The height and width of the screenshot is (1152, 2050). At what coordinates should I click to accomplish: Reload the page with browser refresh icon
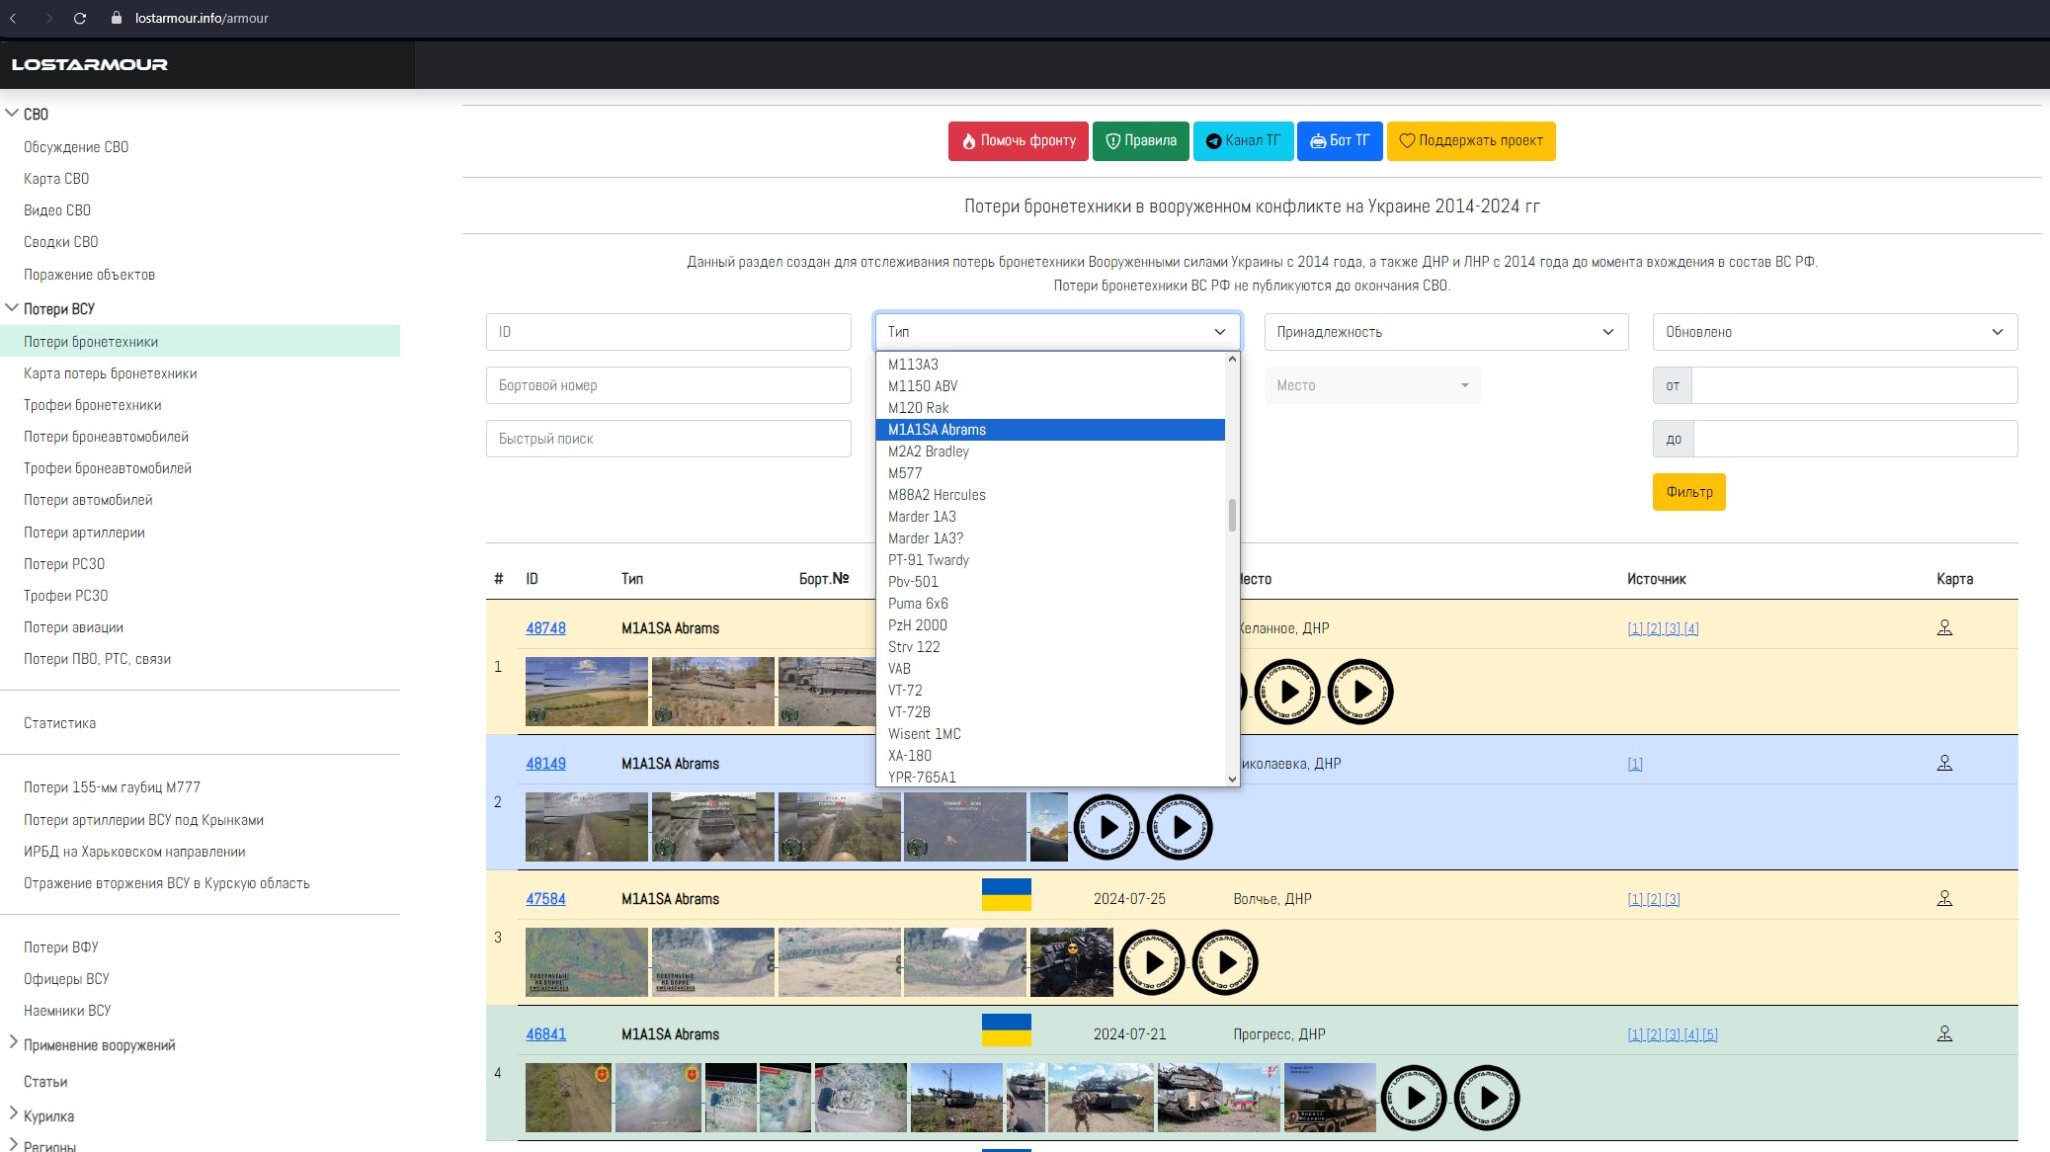pyautogui.click(x=80, y=18)
